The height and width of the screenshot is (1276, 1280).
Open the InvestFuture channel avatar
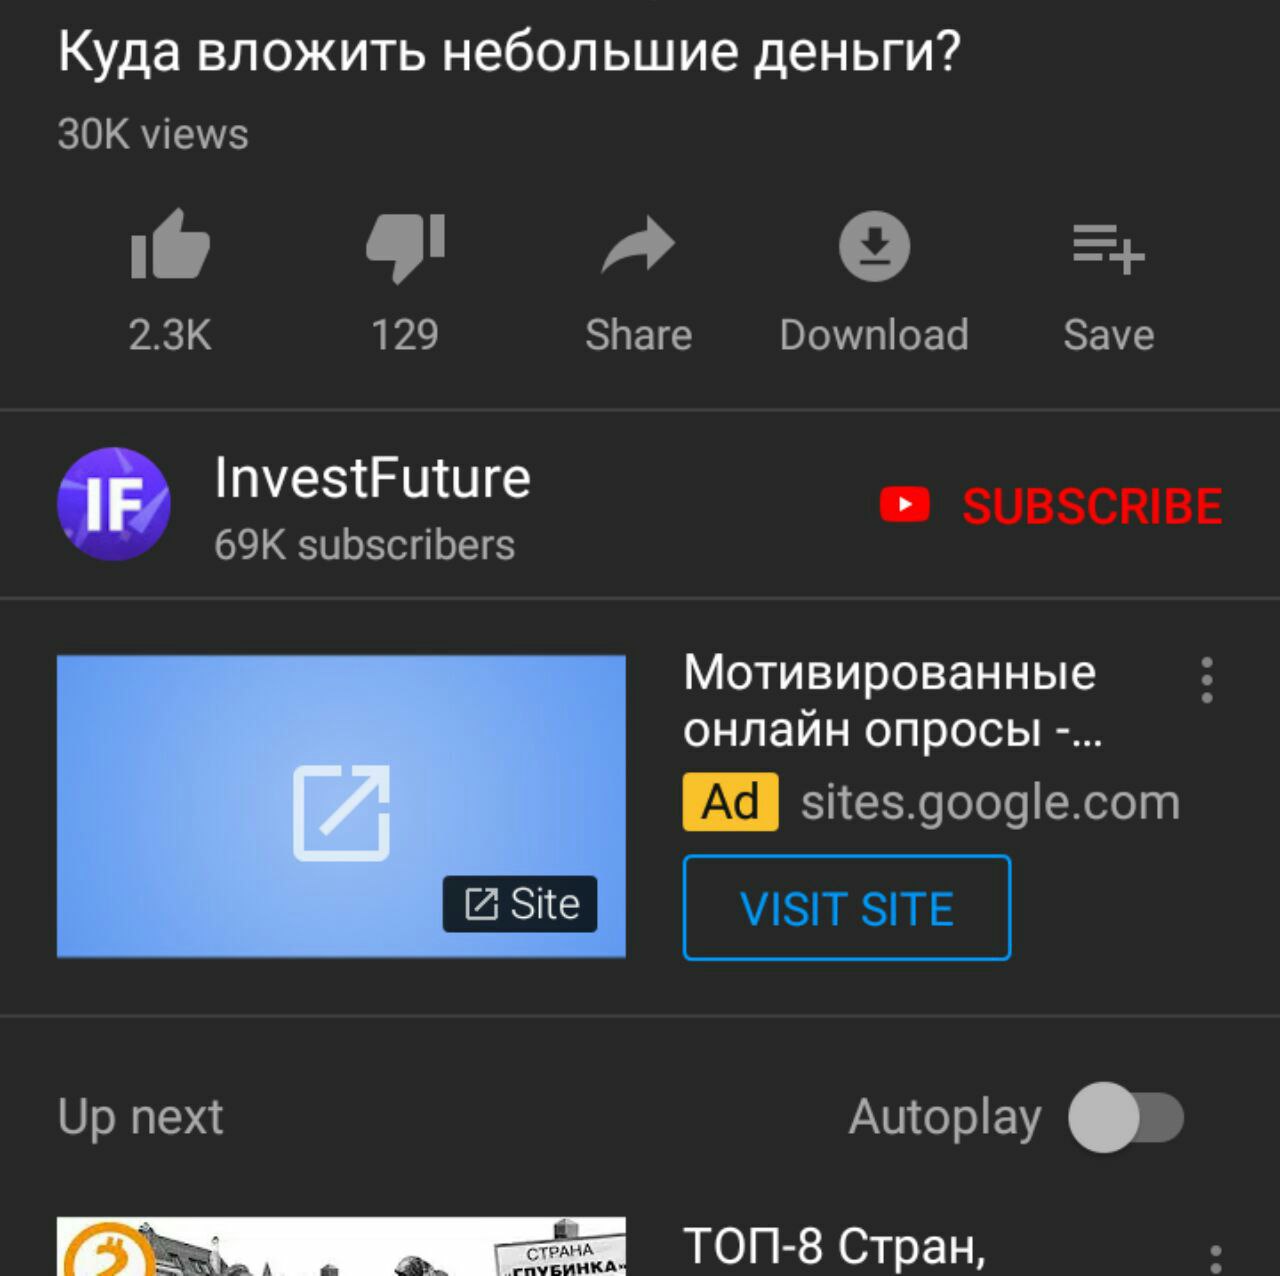click(x=114, y=503)
